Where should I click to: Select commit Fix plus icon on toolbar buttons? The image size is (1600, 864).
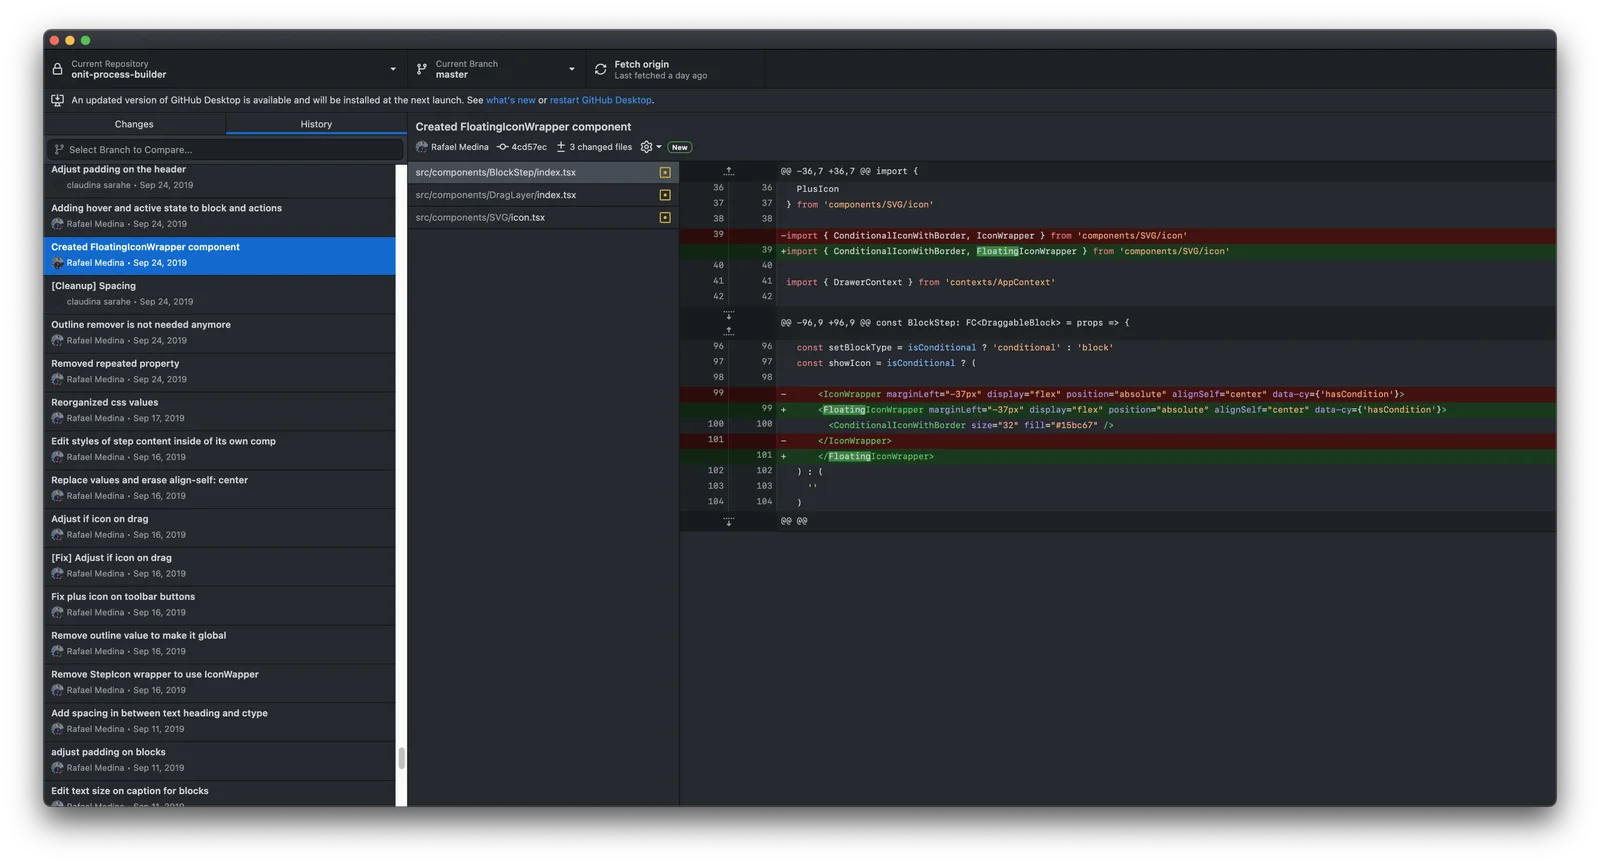[x=220, y=605]
